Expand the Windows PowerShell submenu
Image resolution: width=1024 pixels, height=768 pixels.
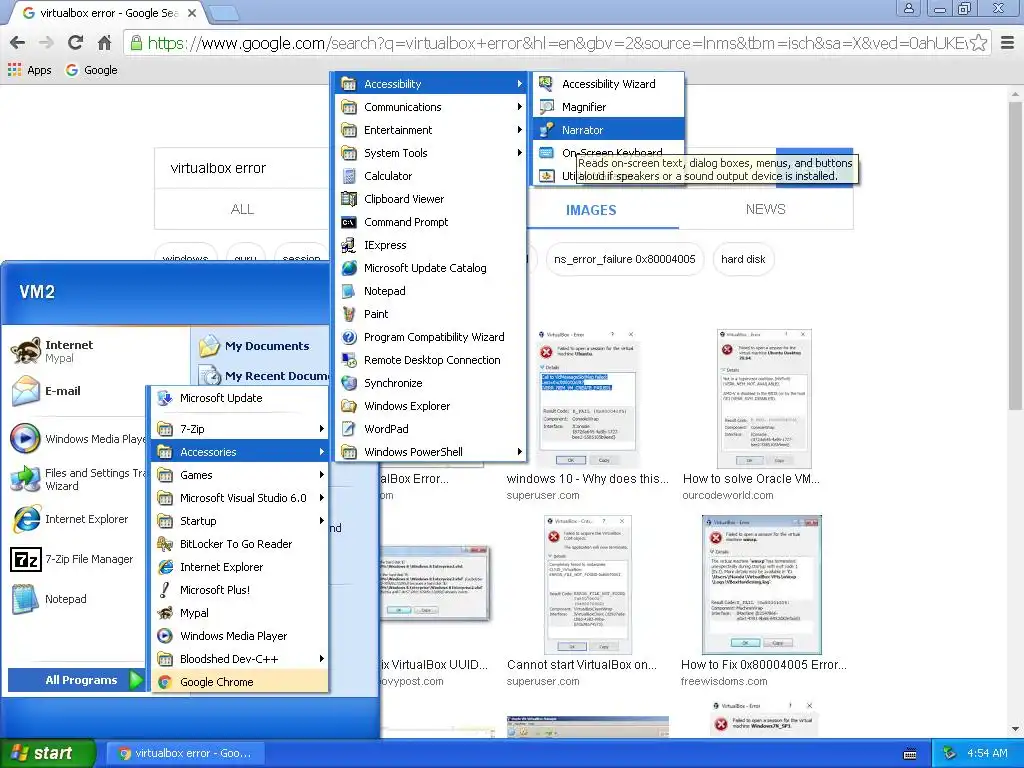point(432,452)
